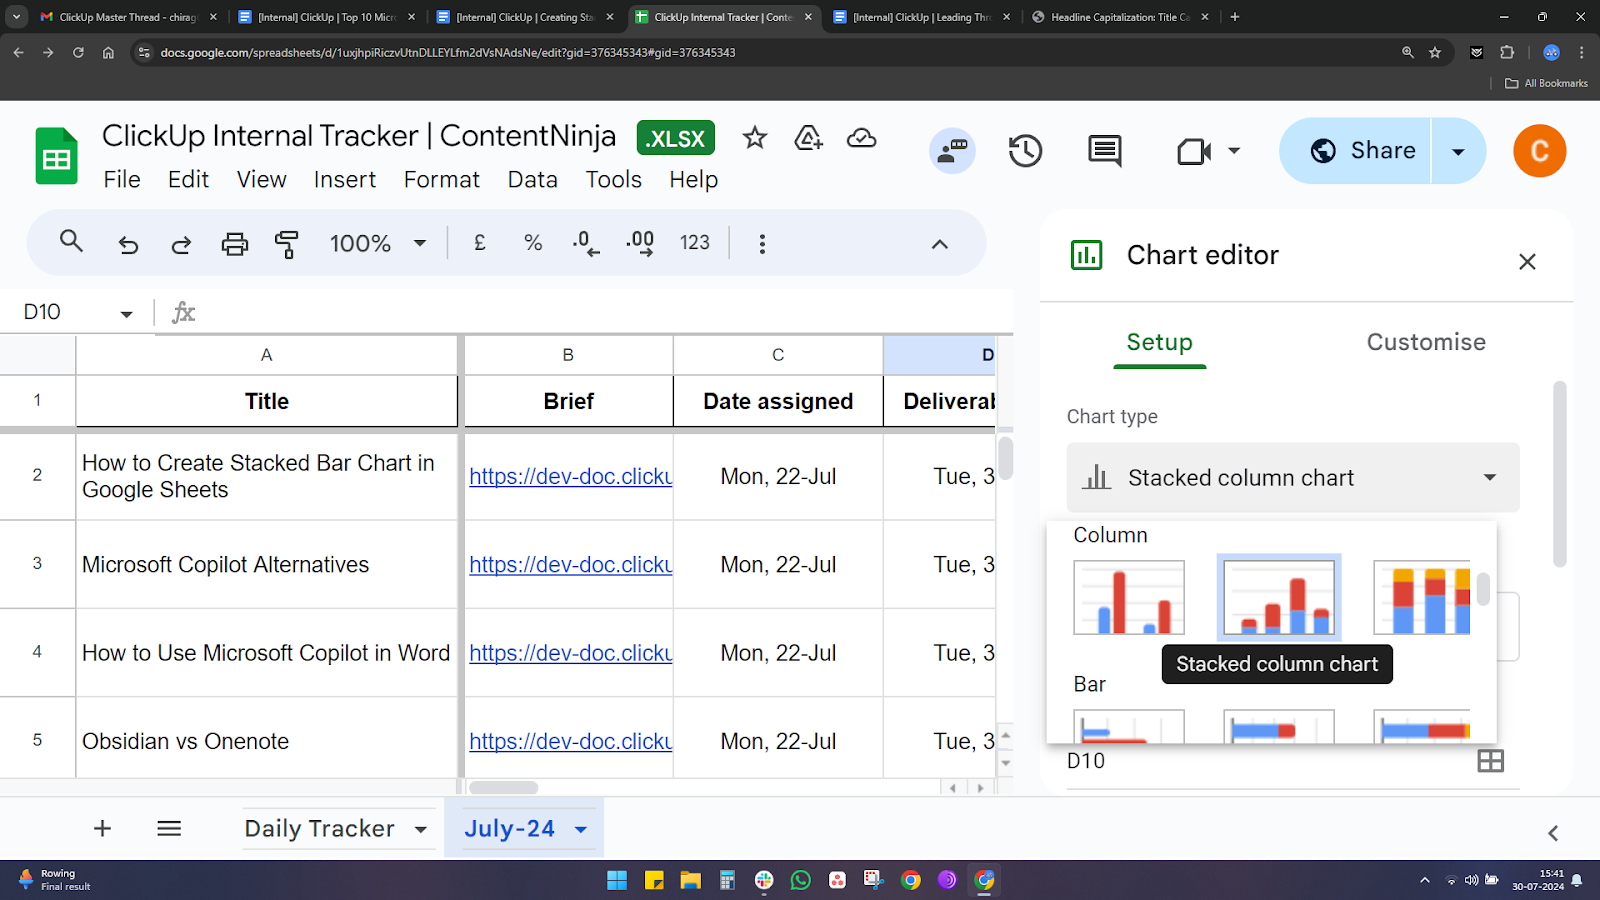Click the search menus magnifier icon
Image resolution: width=1600 pixels, height=900 pixels.
(x=71, y=242)
